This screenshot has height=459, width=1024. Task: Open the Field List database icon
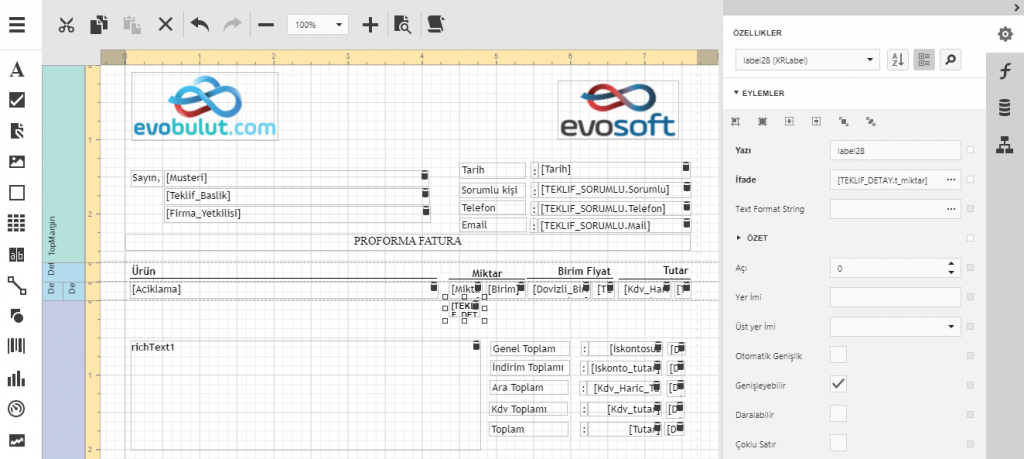[x=1004, y=107]
